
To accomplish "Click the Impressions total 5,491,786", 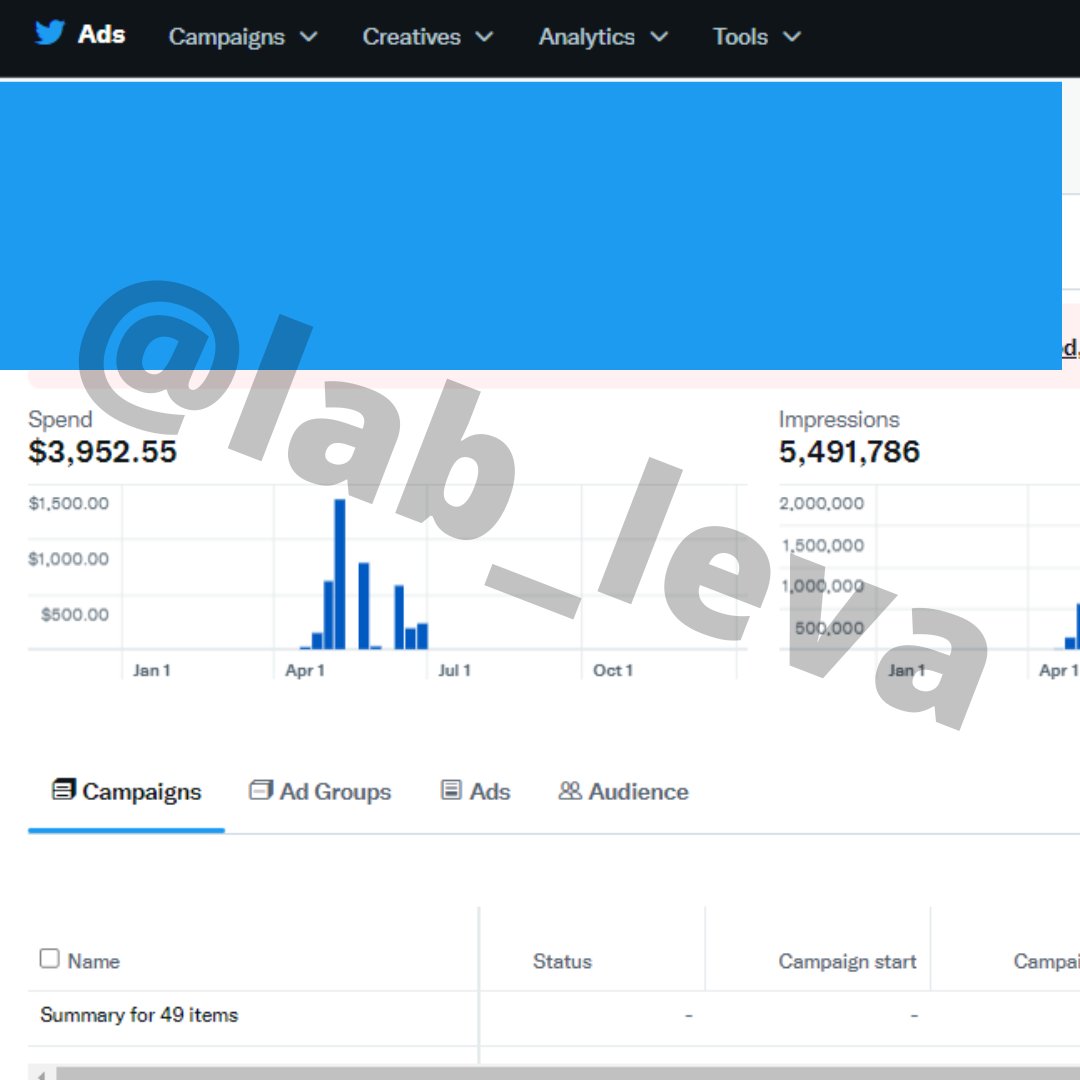I will (849, 452).
